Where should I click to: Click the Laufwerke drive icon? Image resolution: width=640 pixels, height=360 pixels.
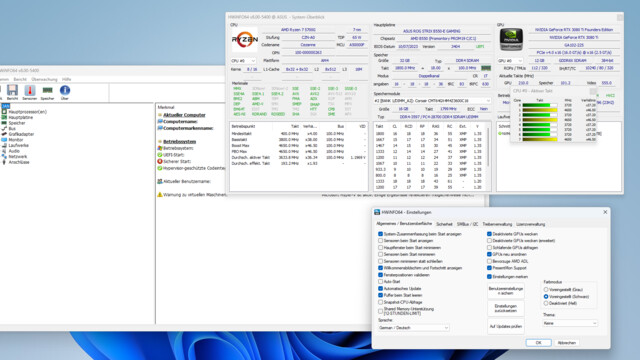(4, 145)
